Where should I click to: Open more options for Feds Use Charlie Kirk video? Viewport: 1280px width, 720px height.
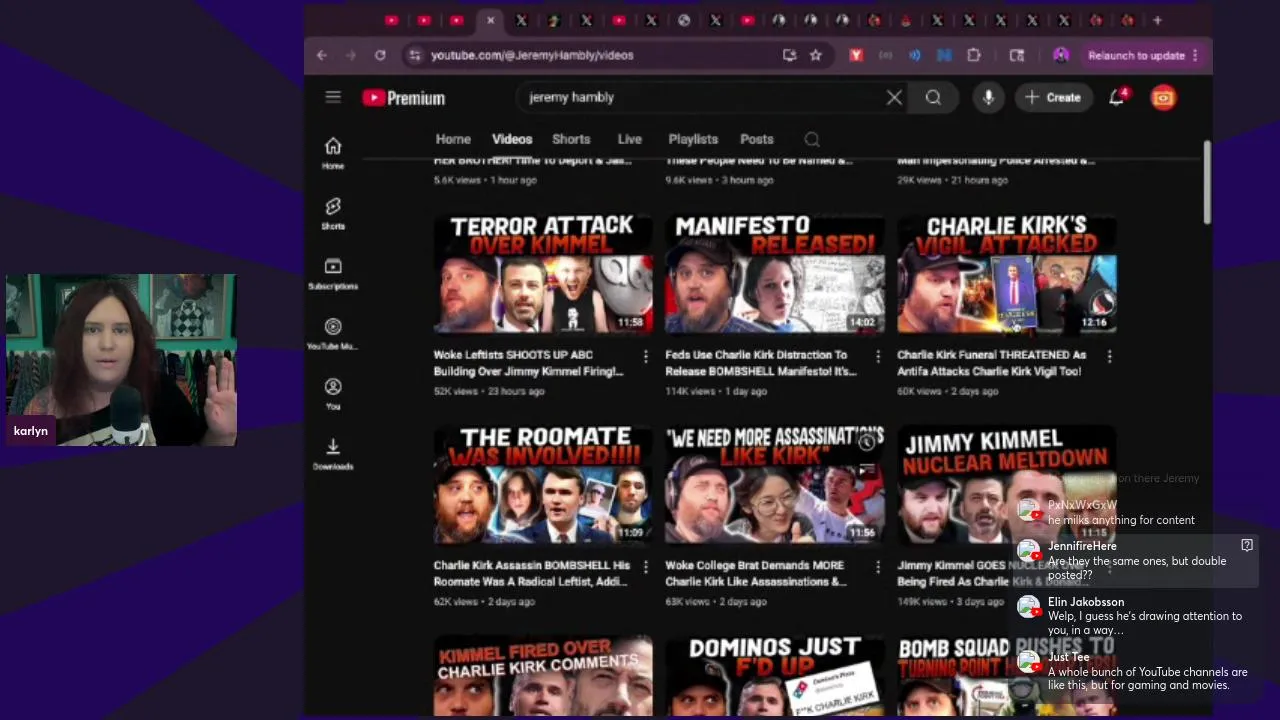pos(878,356)
